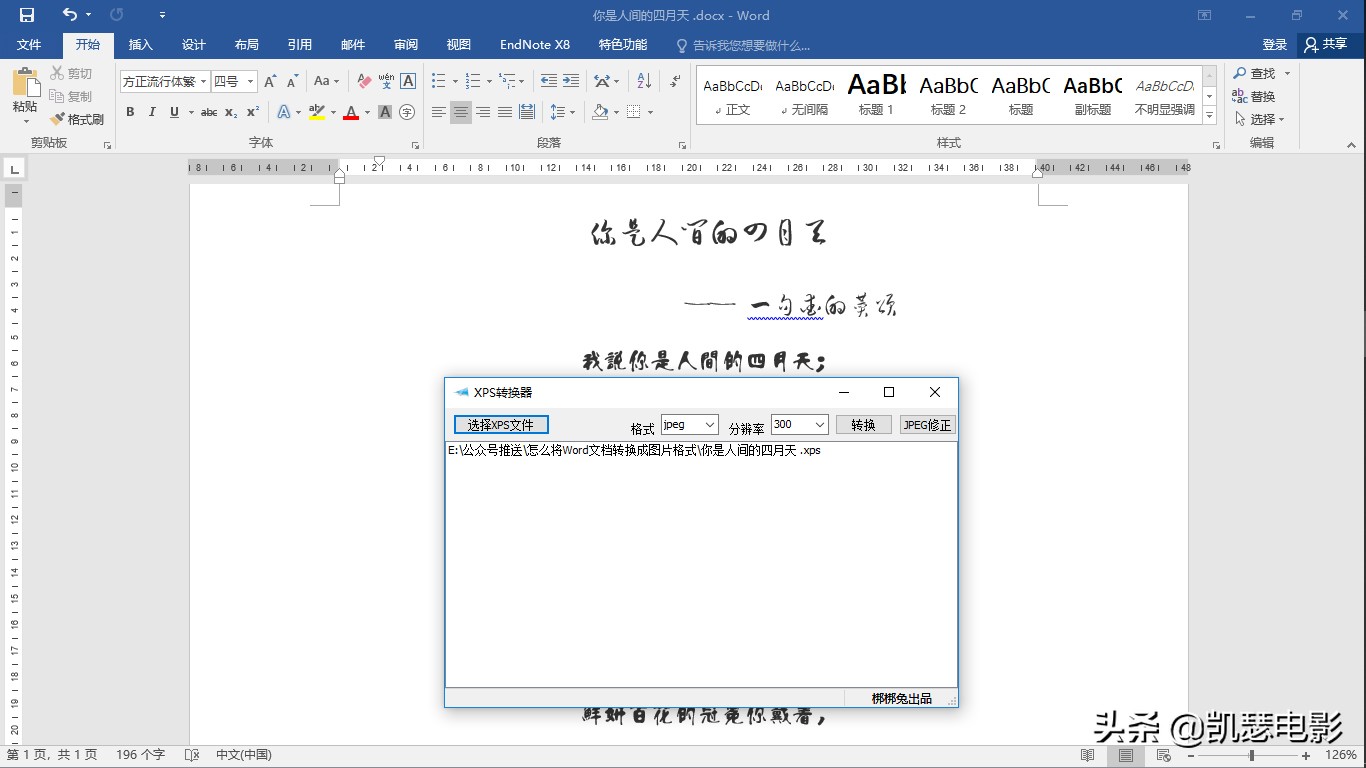Select the subscript icon
The height and width of the screenshot is (768, 1366).
point(233,113)
